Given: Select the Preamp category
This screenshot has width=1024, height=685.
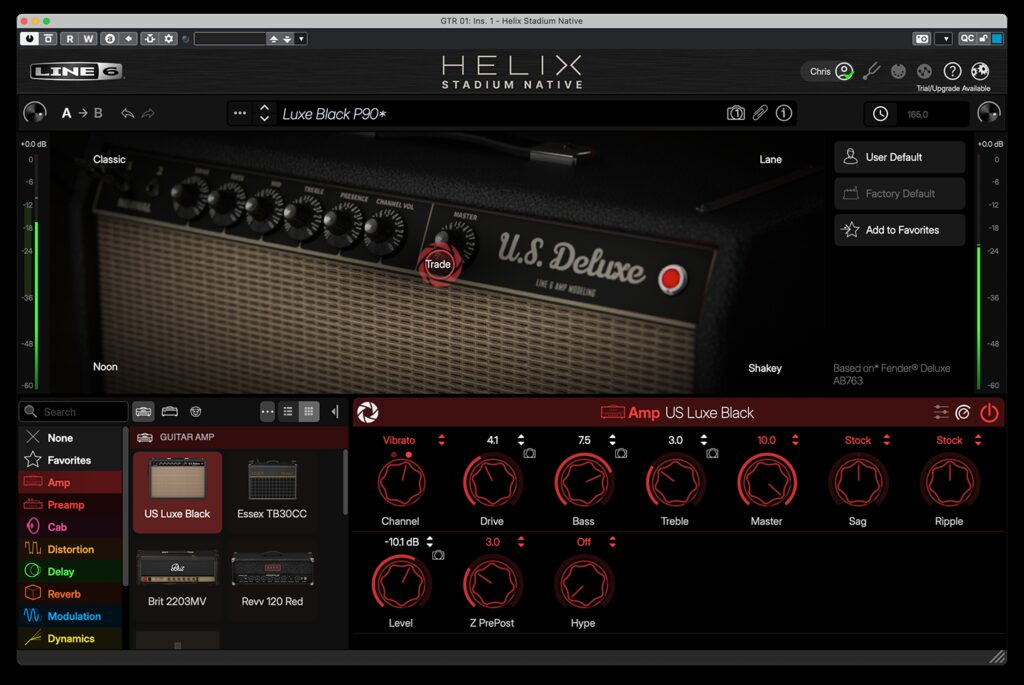Looking at the screenshot, I should pos(71,505).
